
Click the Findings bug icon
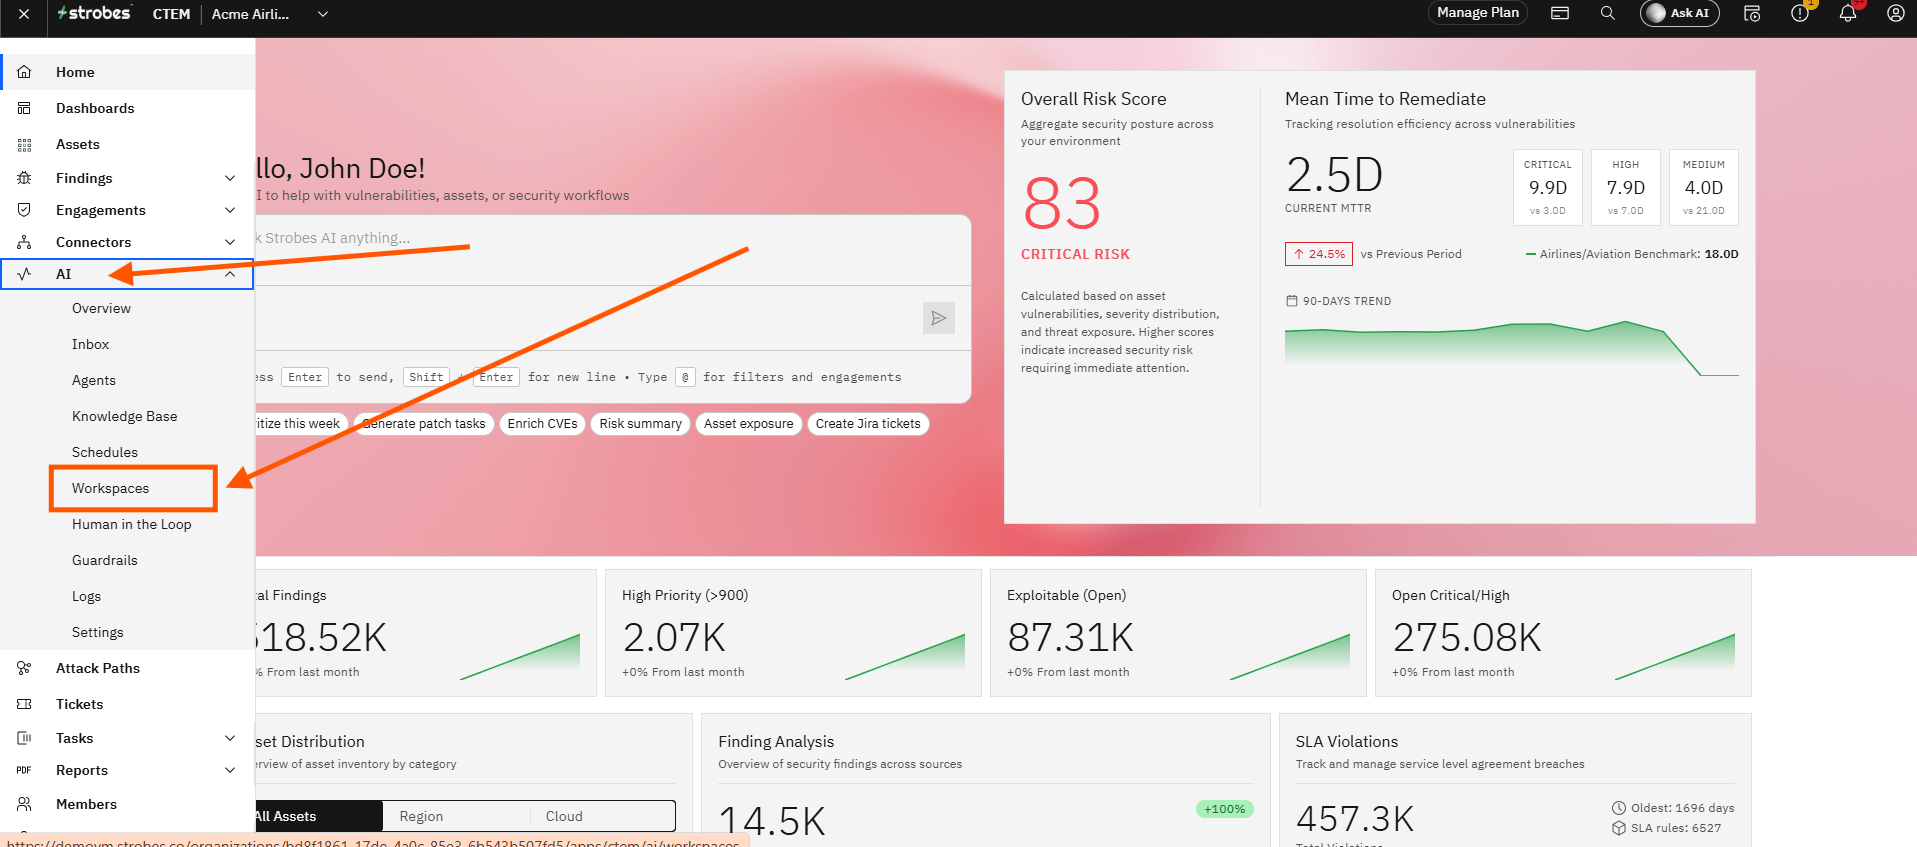(x=24, y=178)
